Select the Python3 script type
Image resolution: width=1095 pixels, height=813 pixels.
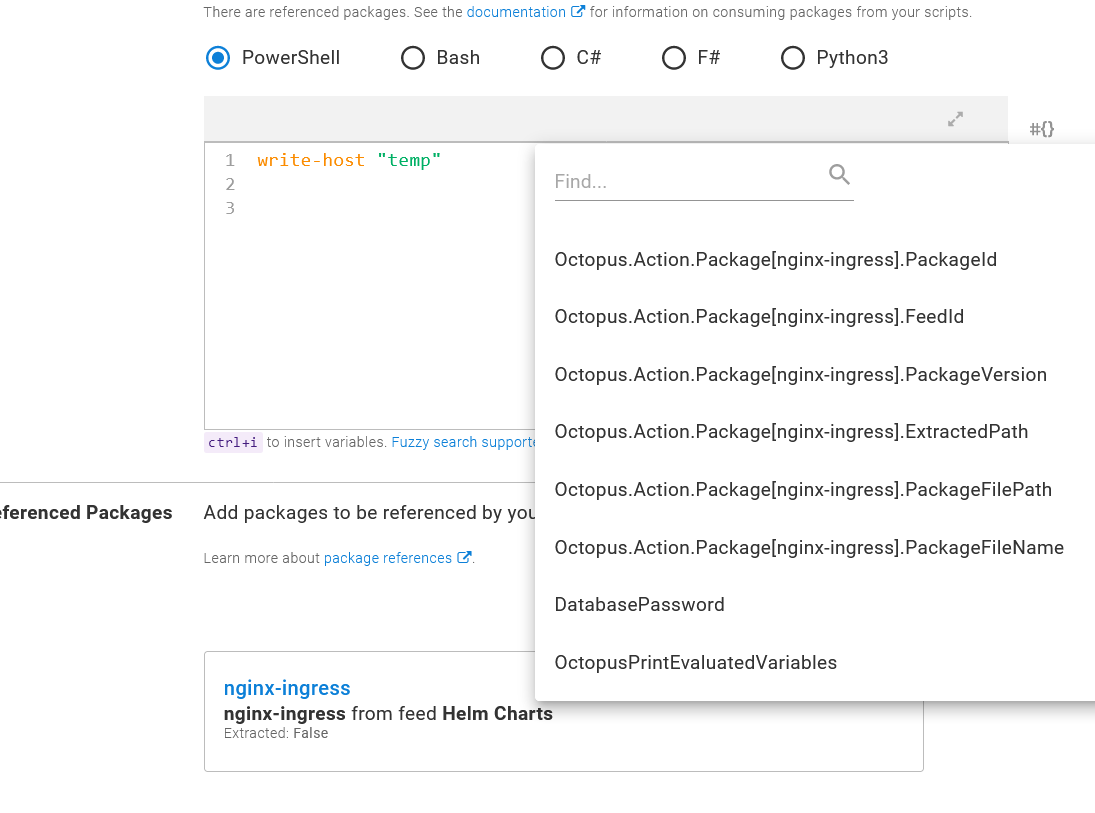pyautogui.click(x=793, y=58)
